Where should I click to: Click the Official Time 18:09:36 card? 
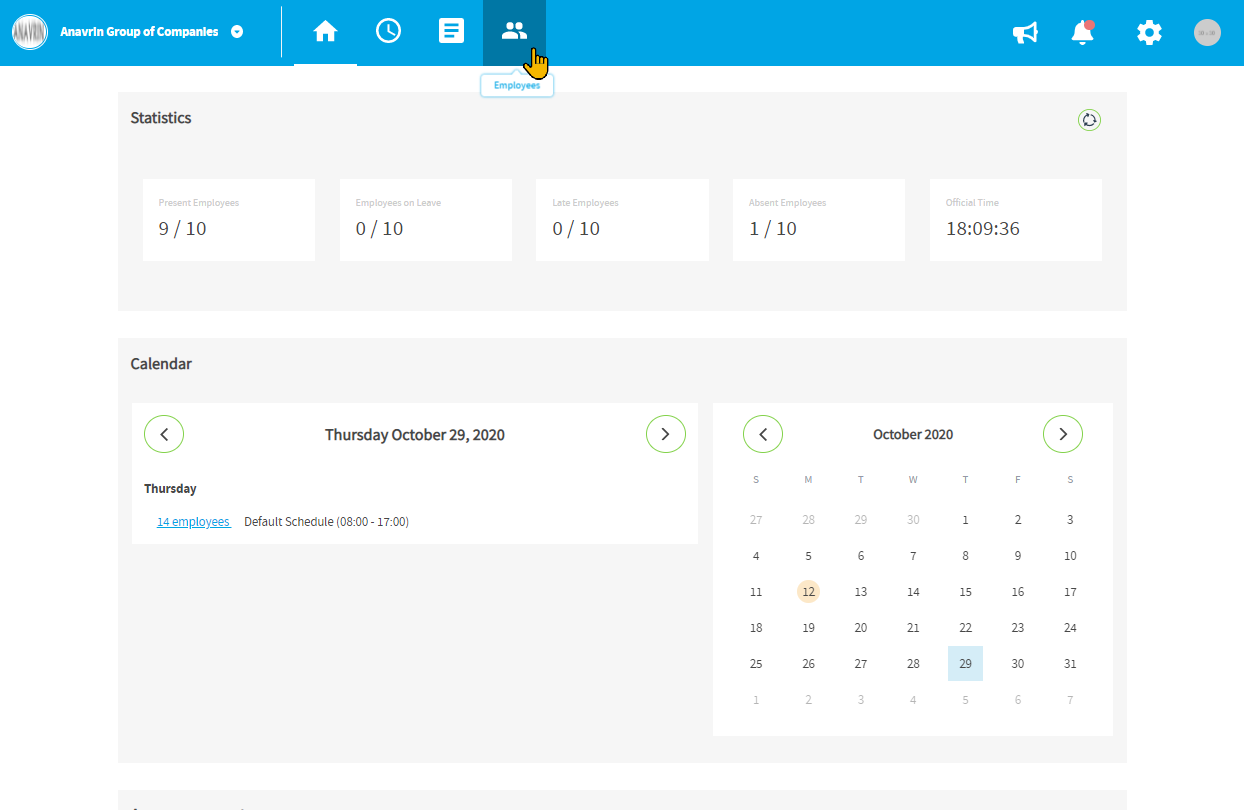1016,220
